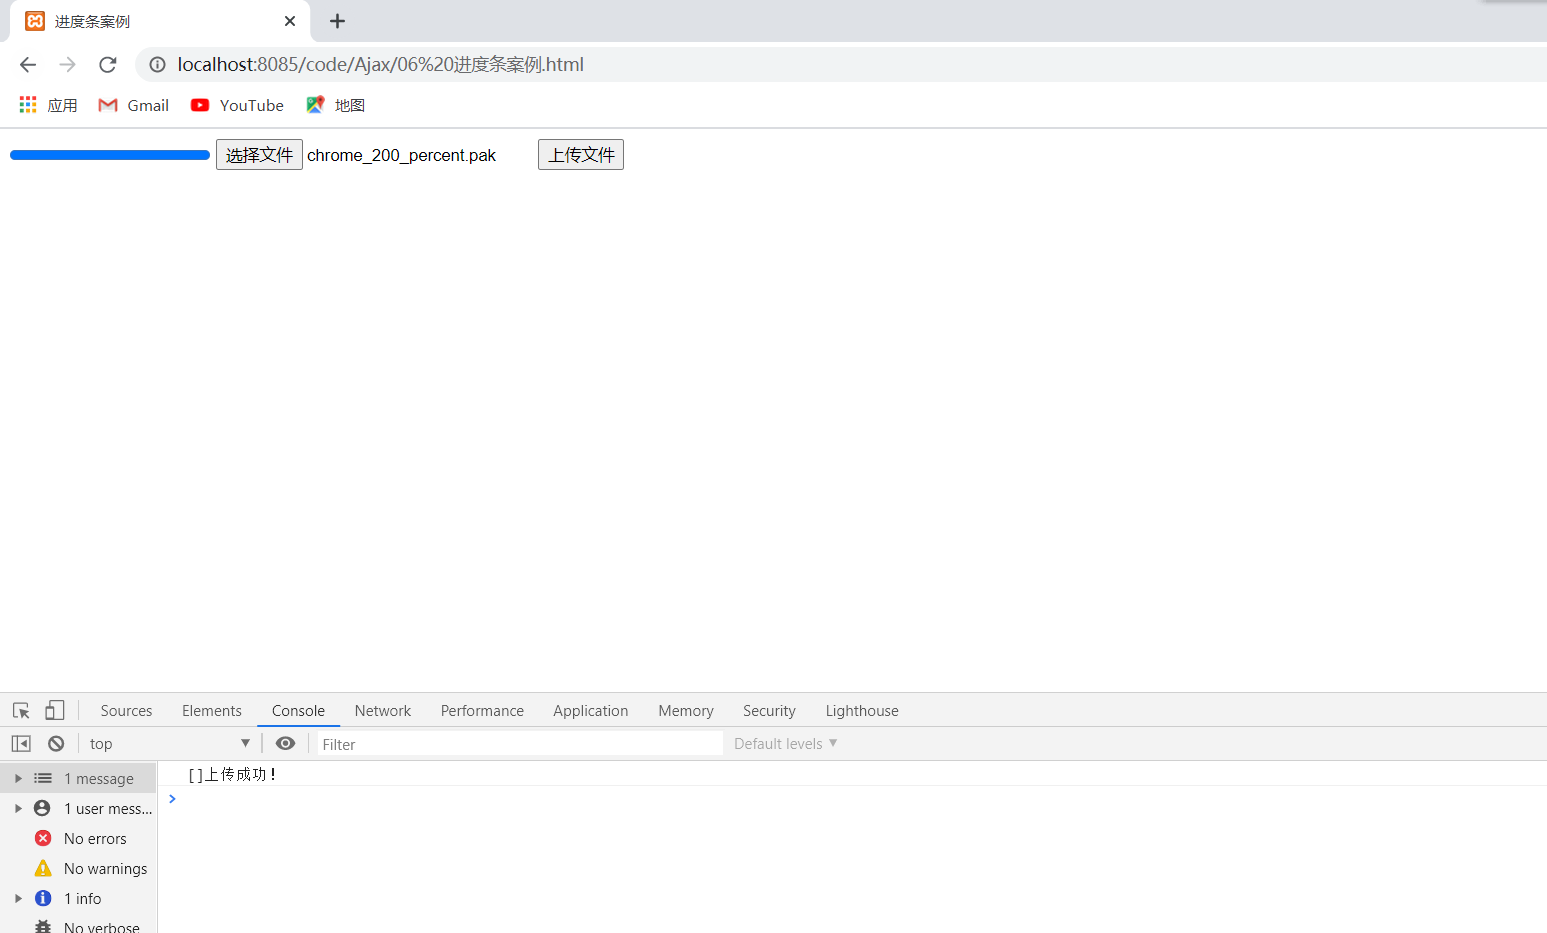
Task: Switch to the Performance tab
Action: click(482, 711)
